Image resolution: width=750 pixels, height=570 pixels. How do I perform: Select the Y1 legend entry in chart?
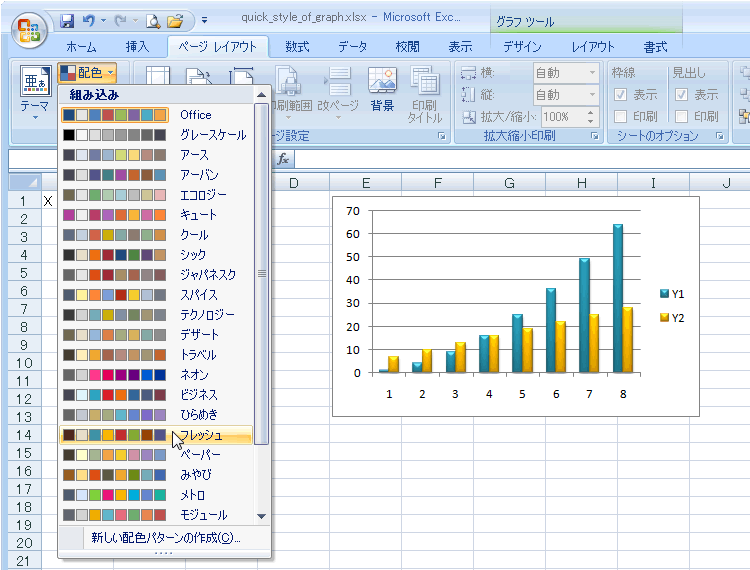tap(672, 294)
